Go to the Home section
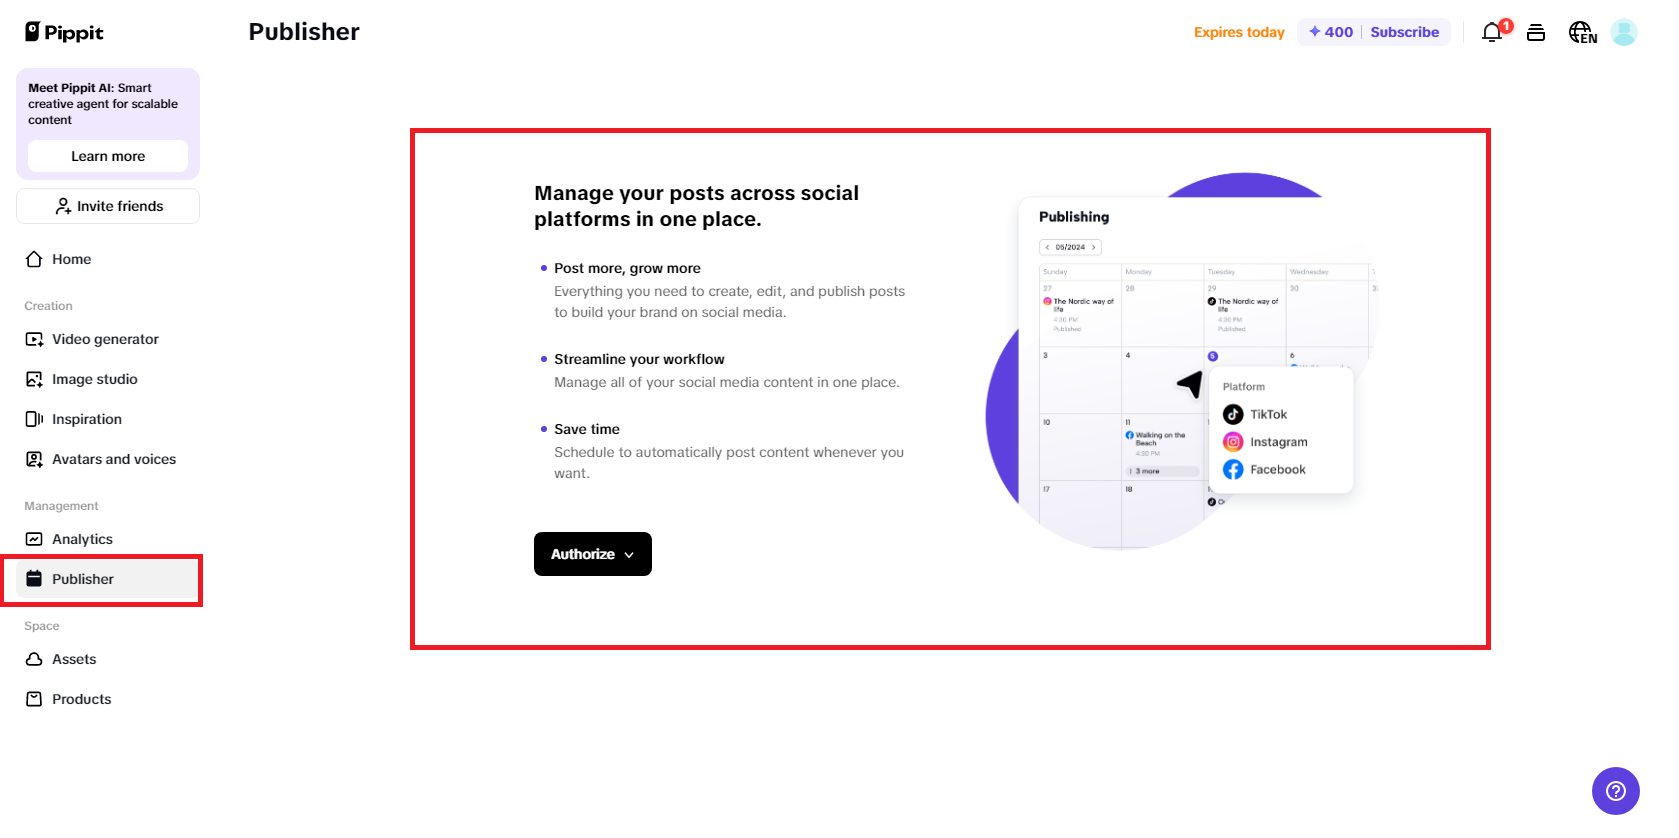Image resolution: width=1679 pixels, height=838 pixels. pyautogui.click(x=71, y=259)
